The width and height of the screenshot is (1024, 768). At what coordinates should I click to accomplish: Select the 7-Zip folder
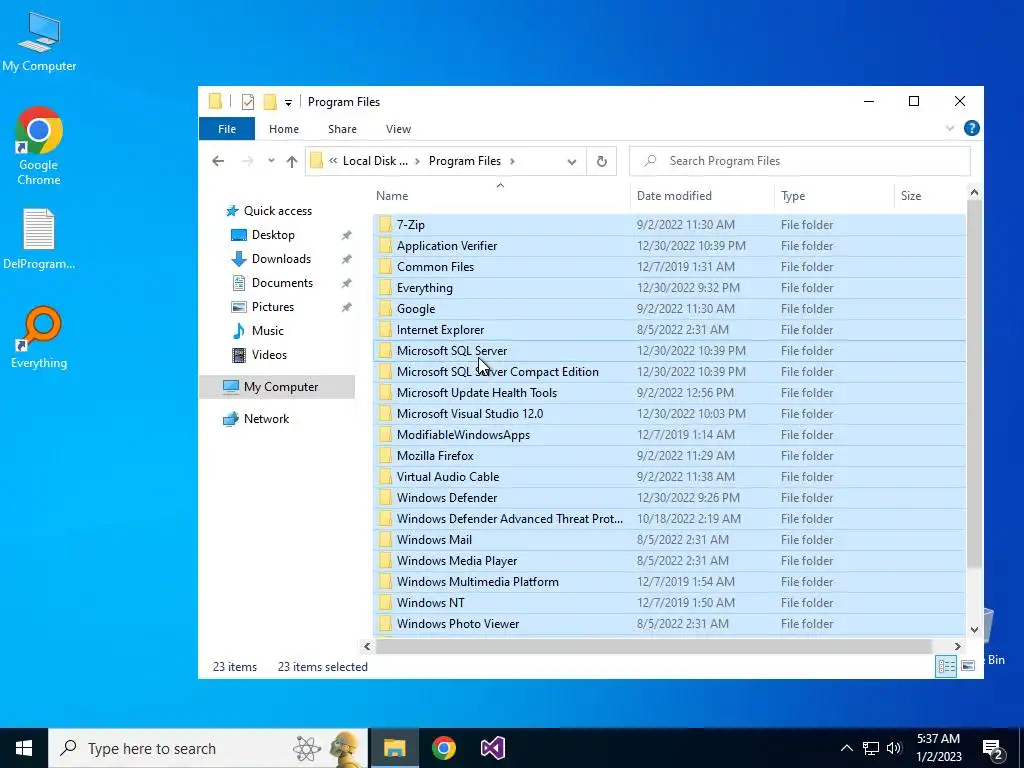[669, 225]
